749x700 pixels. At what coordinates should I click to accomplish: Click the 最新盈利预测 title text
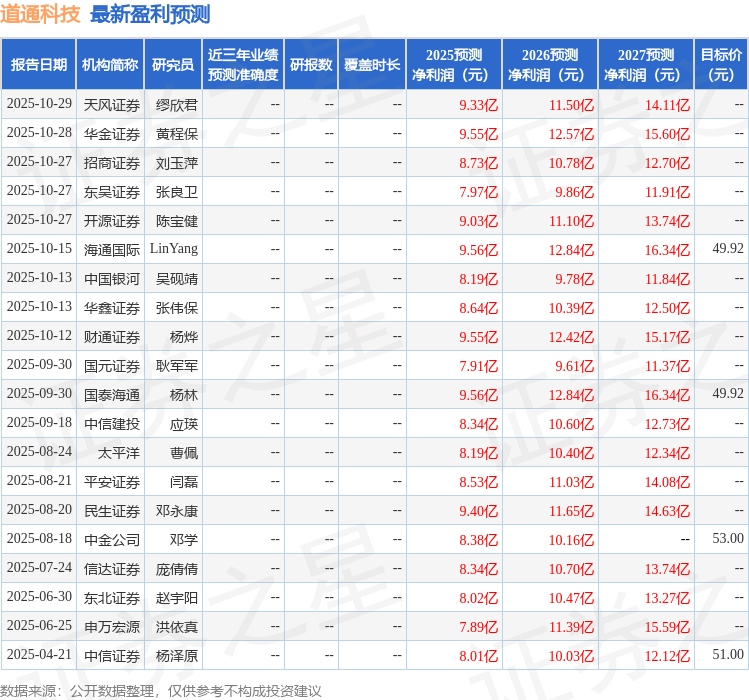pyautogui.click(x=150, y=14)
